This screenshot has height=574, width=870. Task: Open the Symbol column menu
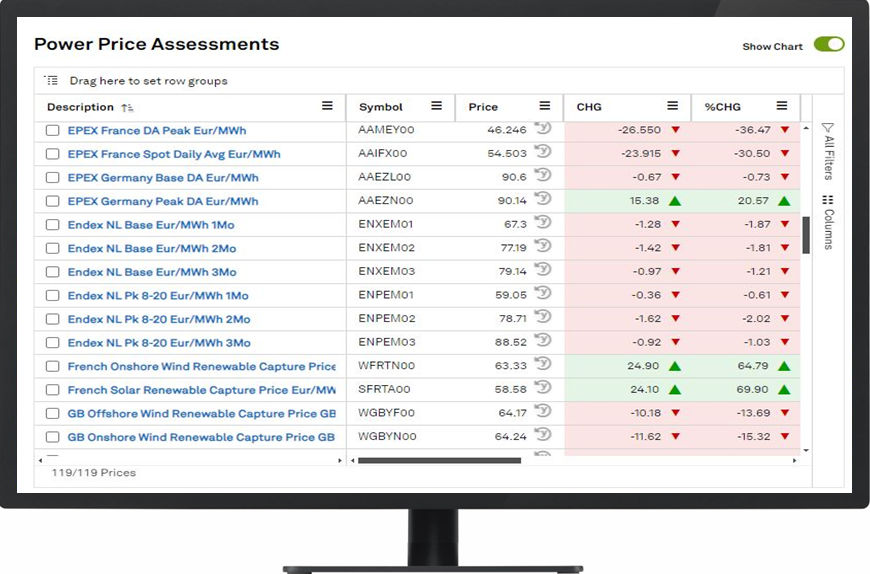[x=436, y=106]
